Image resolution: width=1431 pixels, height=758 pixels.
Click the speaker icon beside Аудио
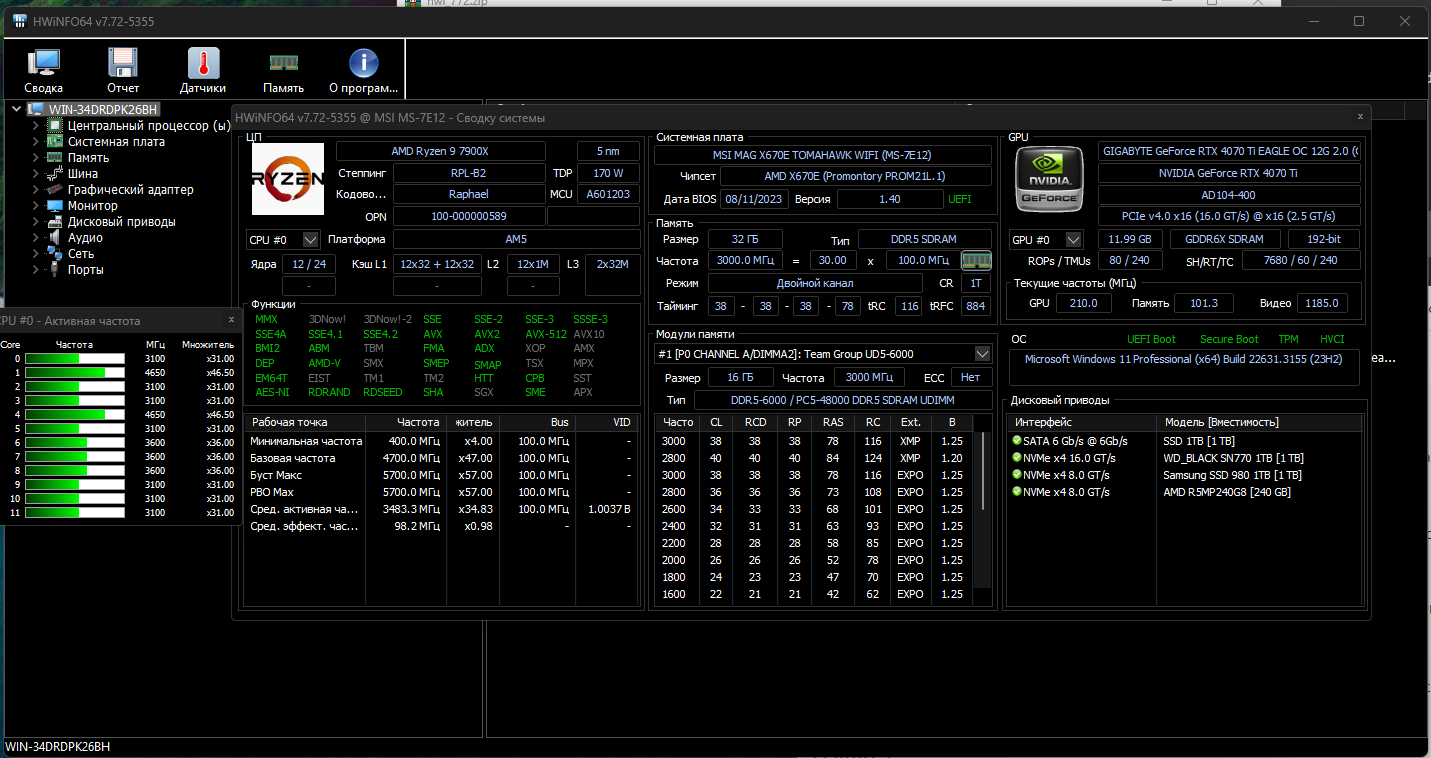pos(55,237)
